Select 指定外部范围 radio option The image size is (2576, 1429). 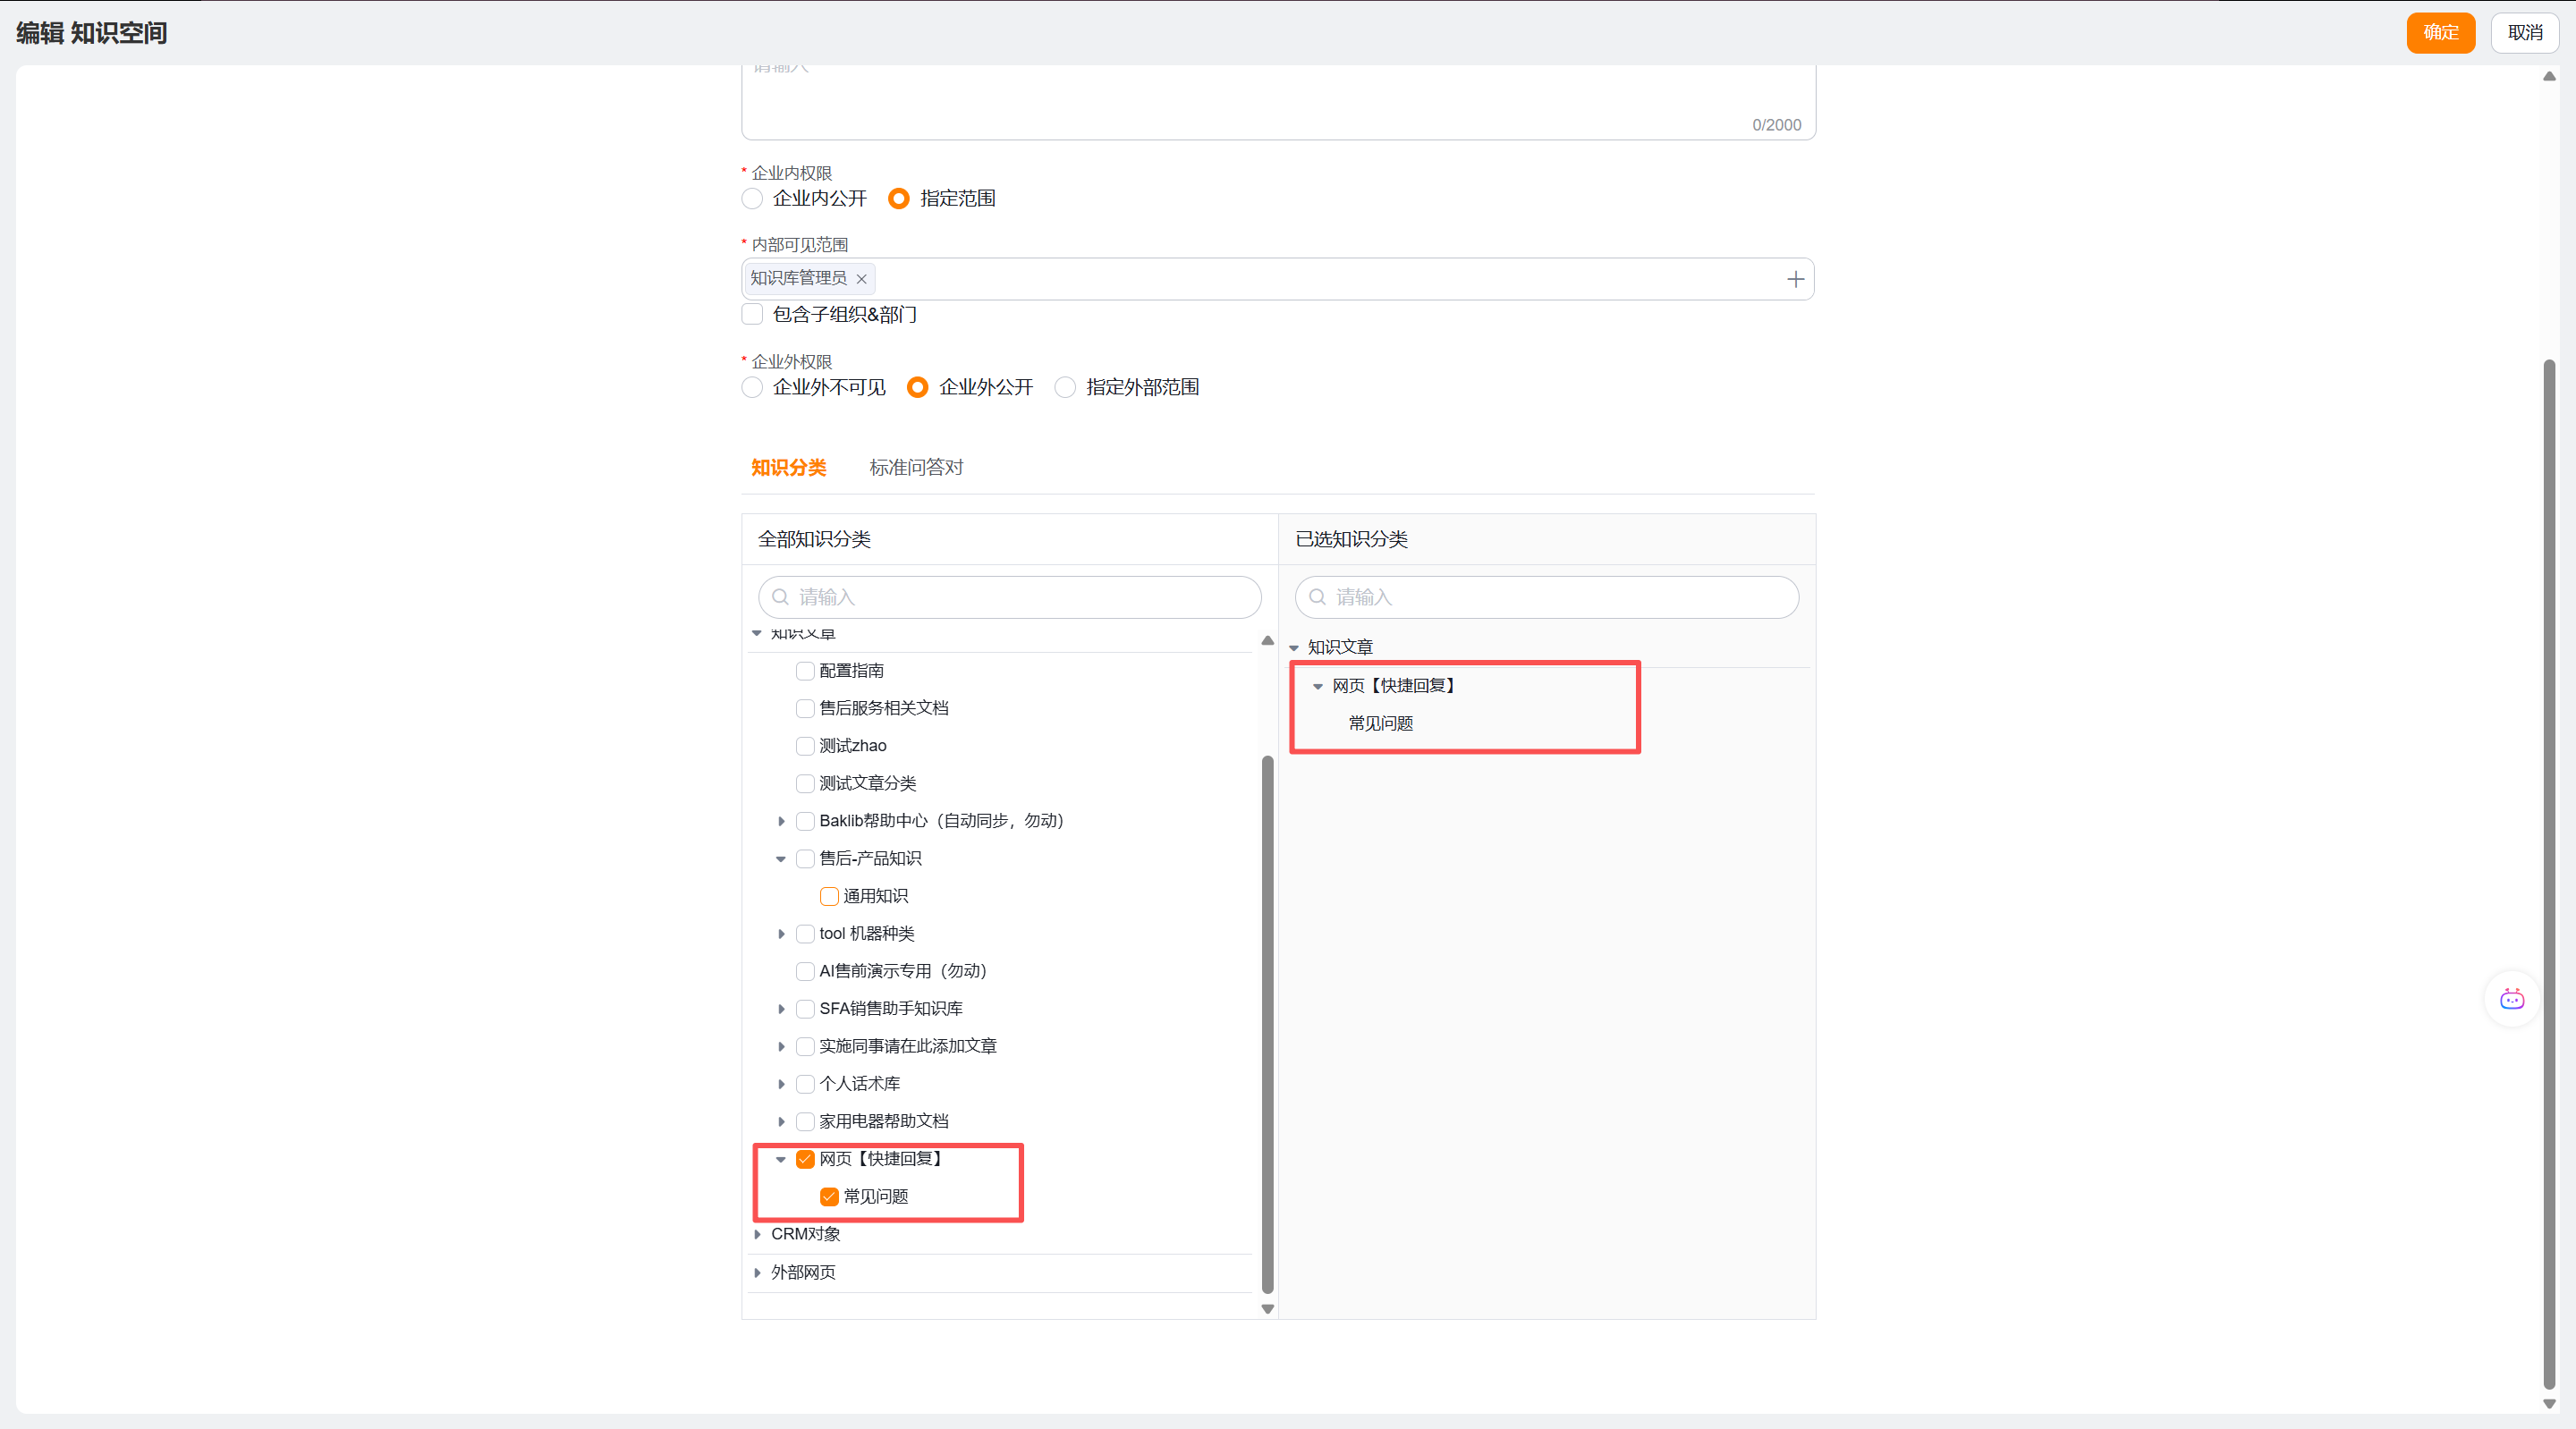tap(1065, 388)
